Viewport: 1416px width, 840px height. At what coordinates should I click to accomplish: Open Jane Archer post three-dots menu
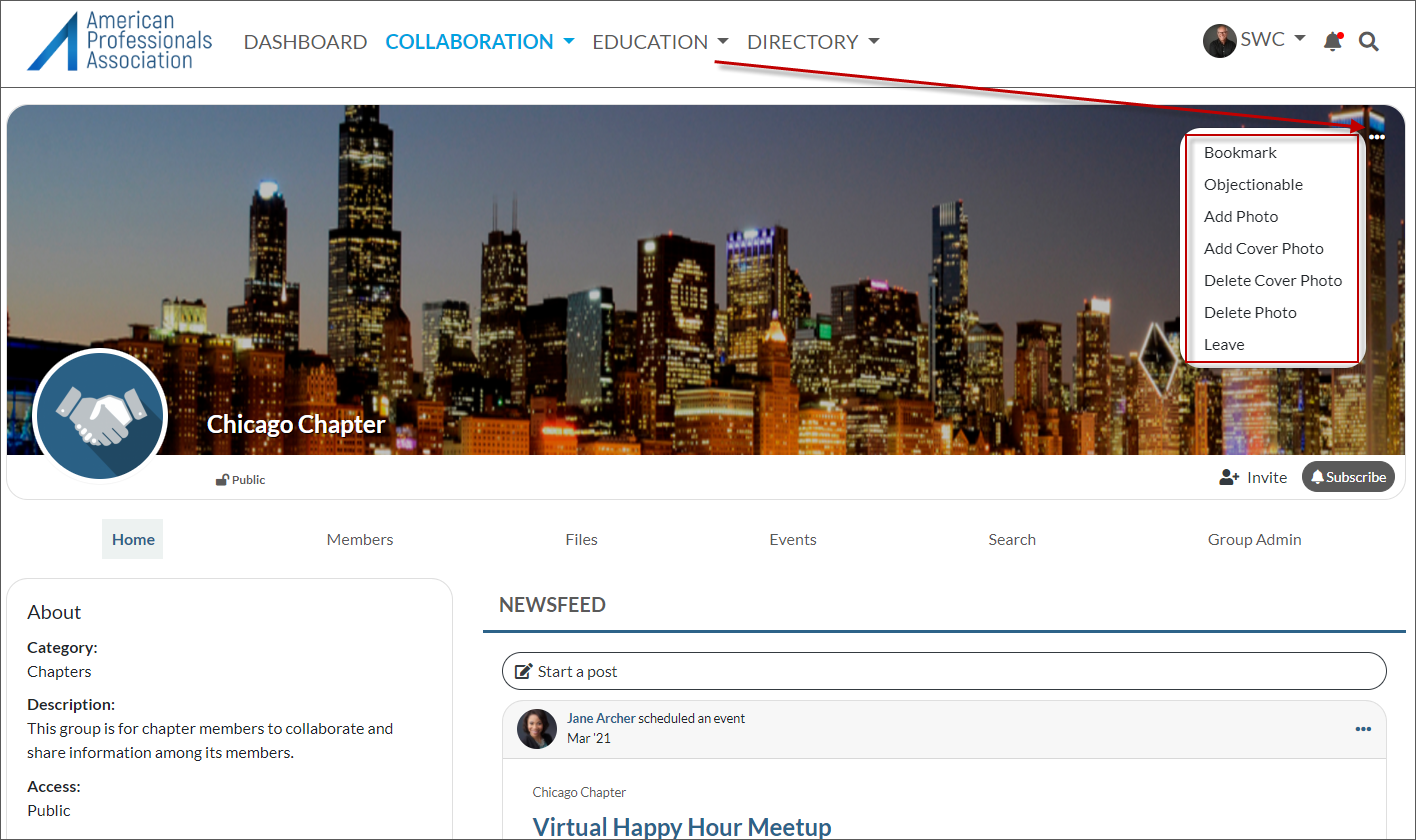click(1363, 729)
